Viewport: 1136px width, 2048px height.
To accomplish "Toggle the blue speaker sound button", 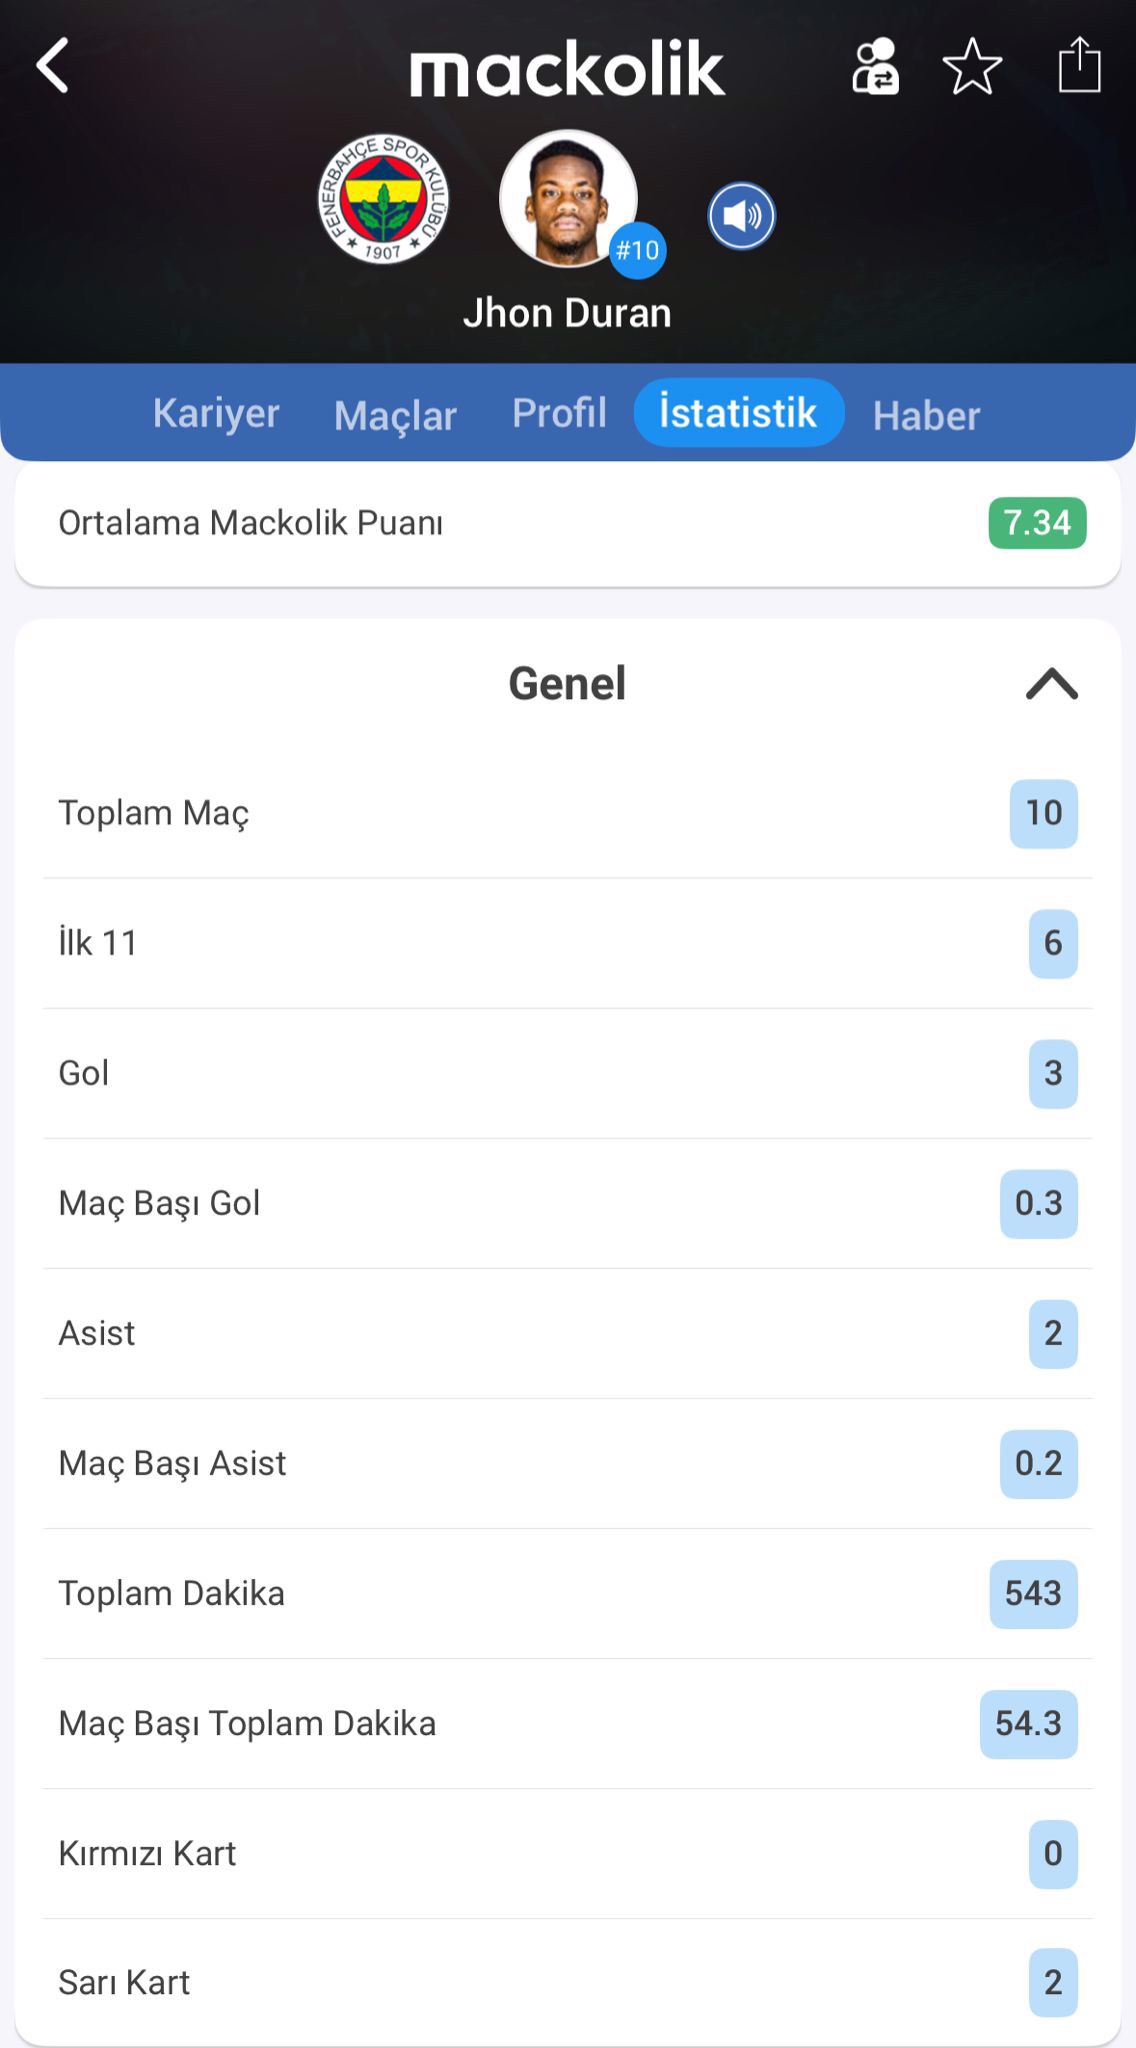I will pos(741,216).
